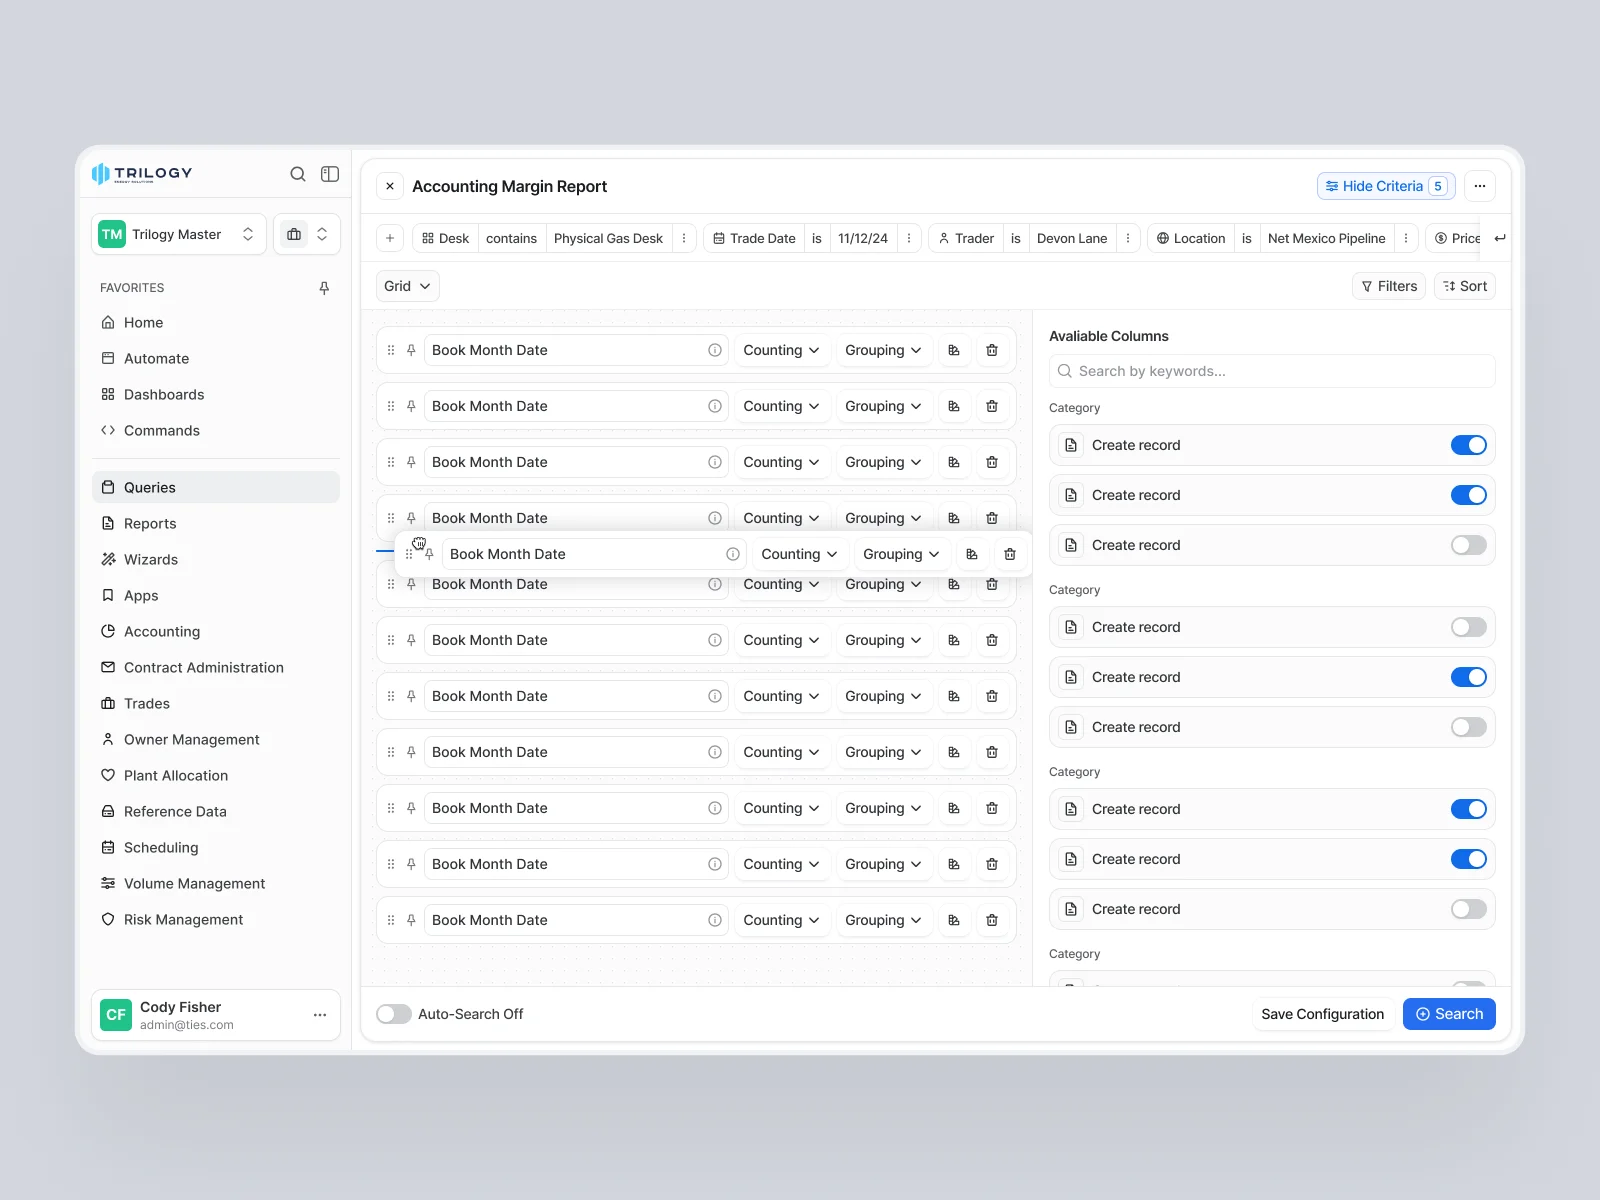Open Volume Management in sidebar
Image resolution: width=1600 pixels, height=1200 pixels.
click(x=216, y=883)
